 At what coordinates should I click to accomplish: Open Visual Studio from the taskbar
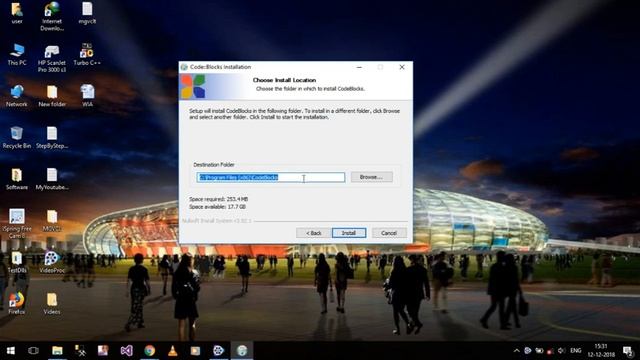pos(127,351)
